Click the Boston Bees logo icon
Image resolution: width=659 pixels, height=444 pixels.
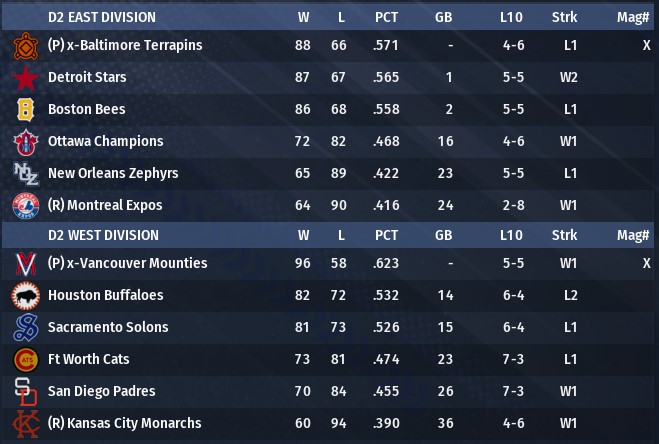[25, 110]
